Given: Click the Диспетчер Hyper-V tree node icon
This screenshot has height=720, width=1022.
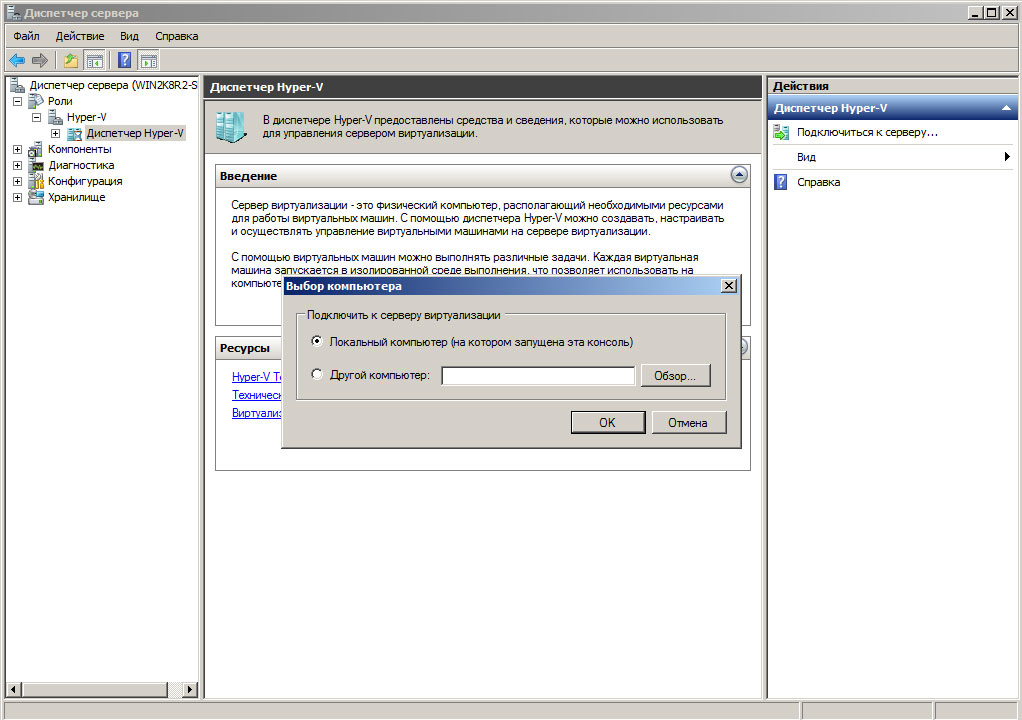Looking at the screenshot, I should [x=74, y=134].
